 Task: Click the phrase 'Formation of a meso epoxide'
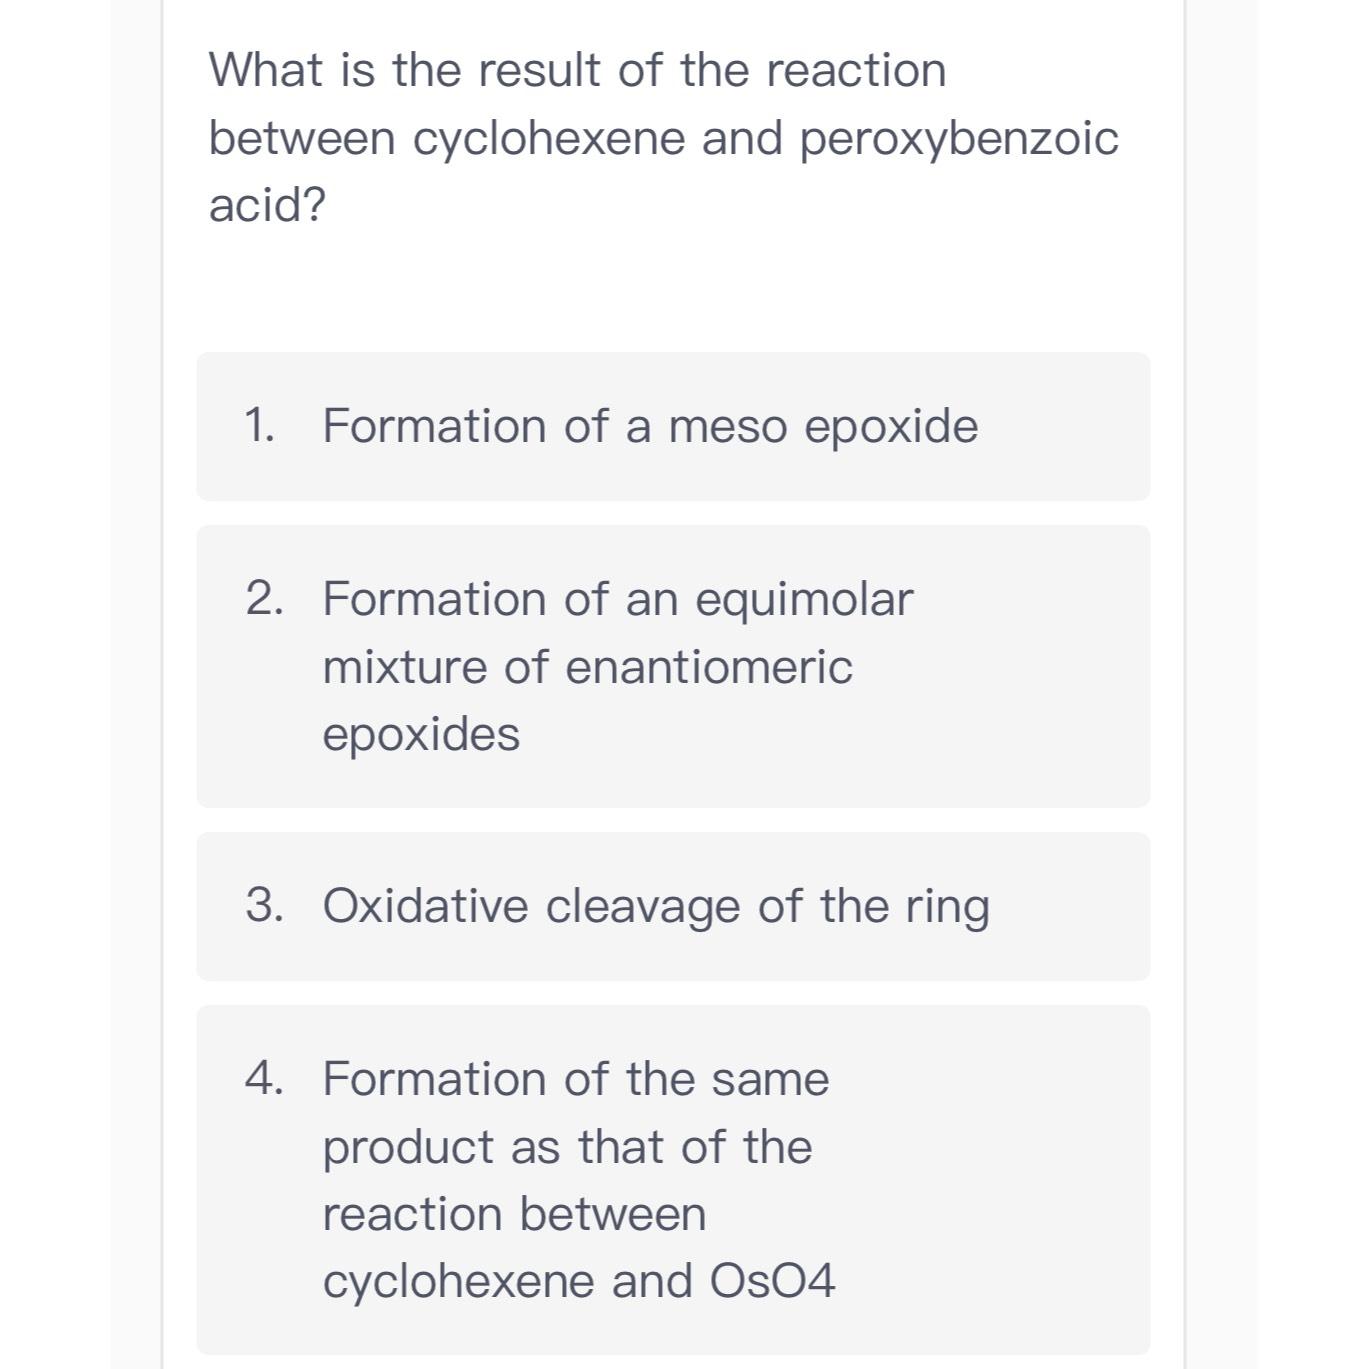(651, 424)
